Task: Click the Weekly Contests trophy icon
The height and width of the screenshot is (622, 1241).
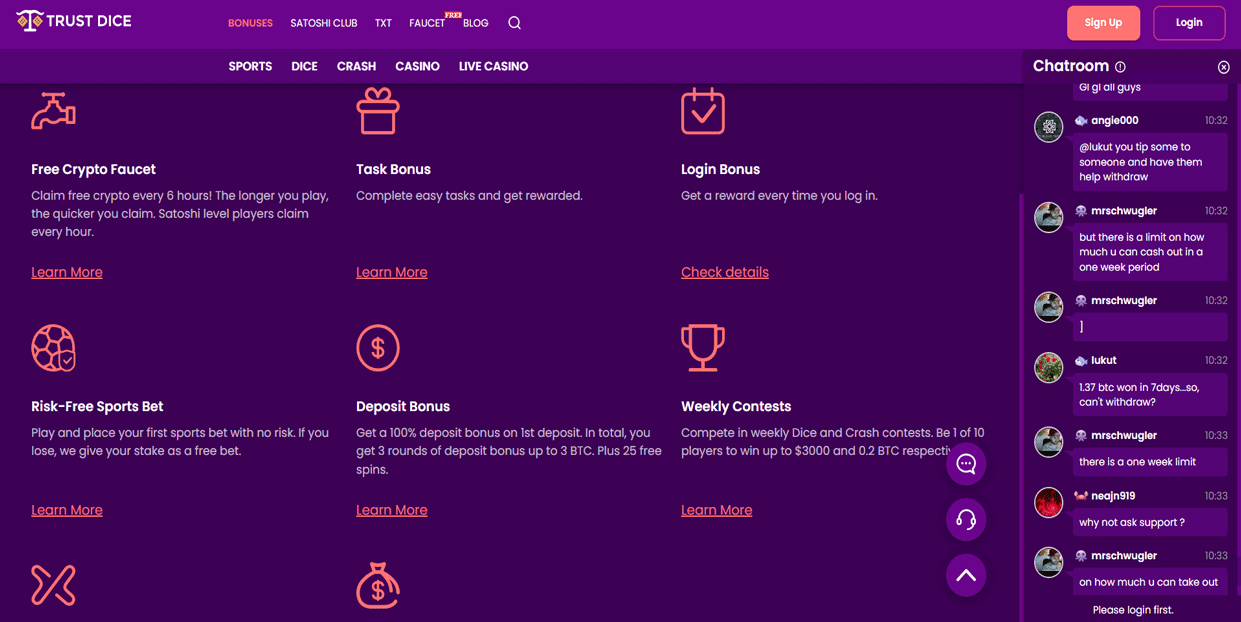Action: 702,348
